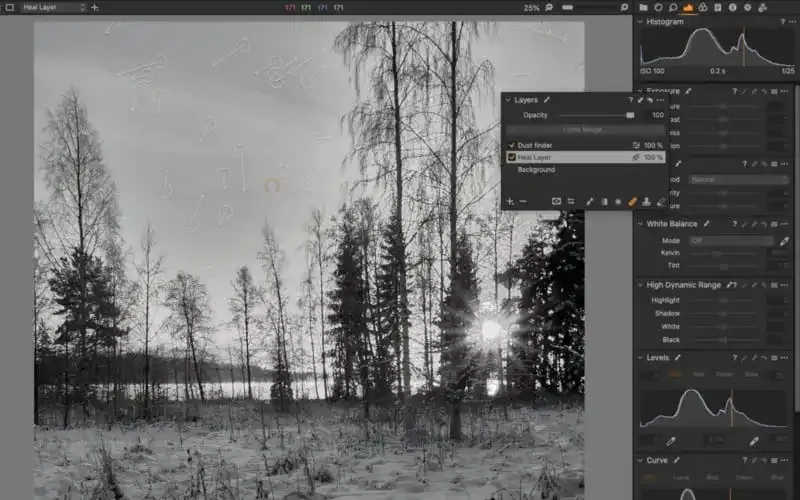Click the 25% zoom percentage readout
Viewport: 800px width, 500px height.
click(x=532, y=7)
